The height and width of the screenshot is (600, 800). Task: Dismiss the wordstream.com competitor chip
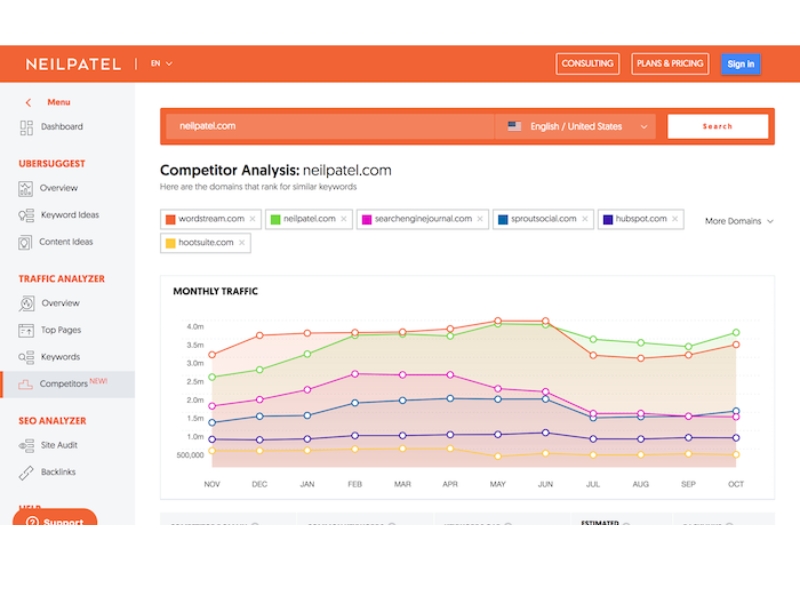pos(252,217)
